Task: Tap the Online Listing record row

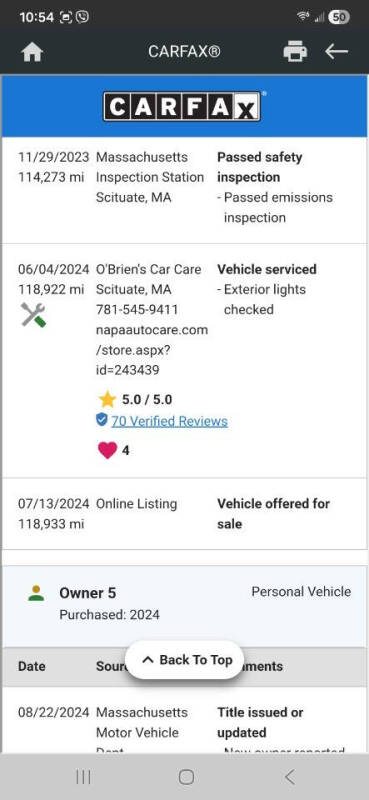Action: [x=184, y=514]
